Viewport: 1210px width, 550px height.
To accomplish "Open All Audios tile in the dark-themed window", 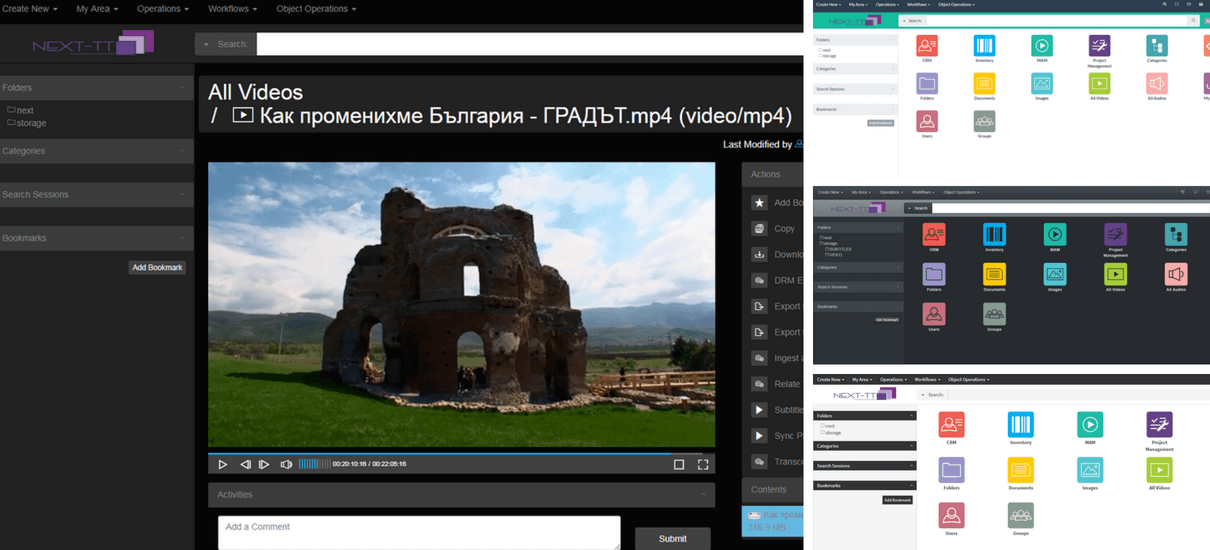I will (1176, 276).
